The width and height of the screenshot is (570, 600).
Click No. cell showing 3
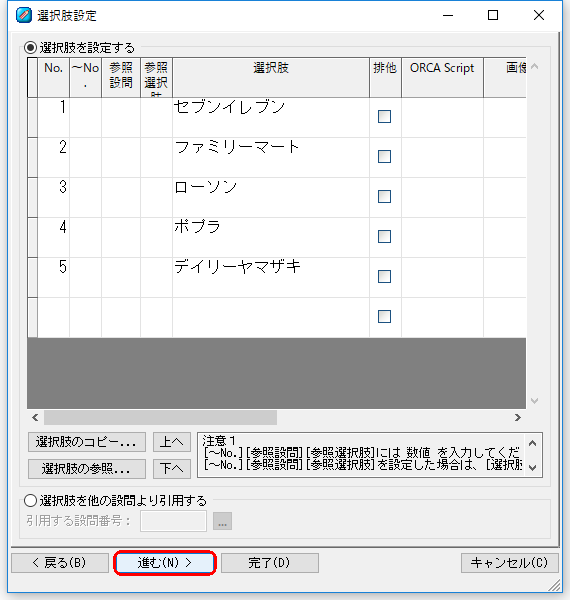point(53,197)
